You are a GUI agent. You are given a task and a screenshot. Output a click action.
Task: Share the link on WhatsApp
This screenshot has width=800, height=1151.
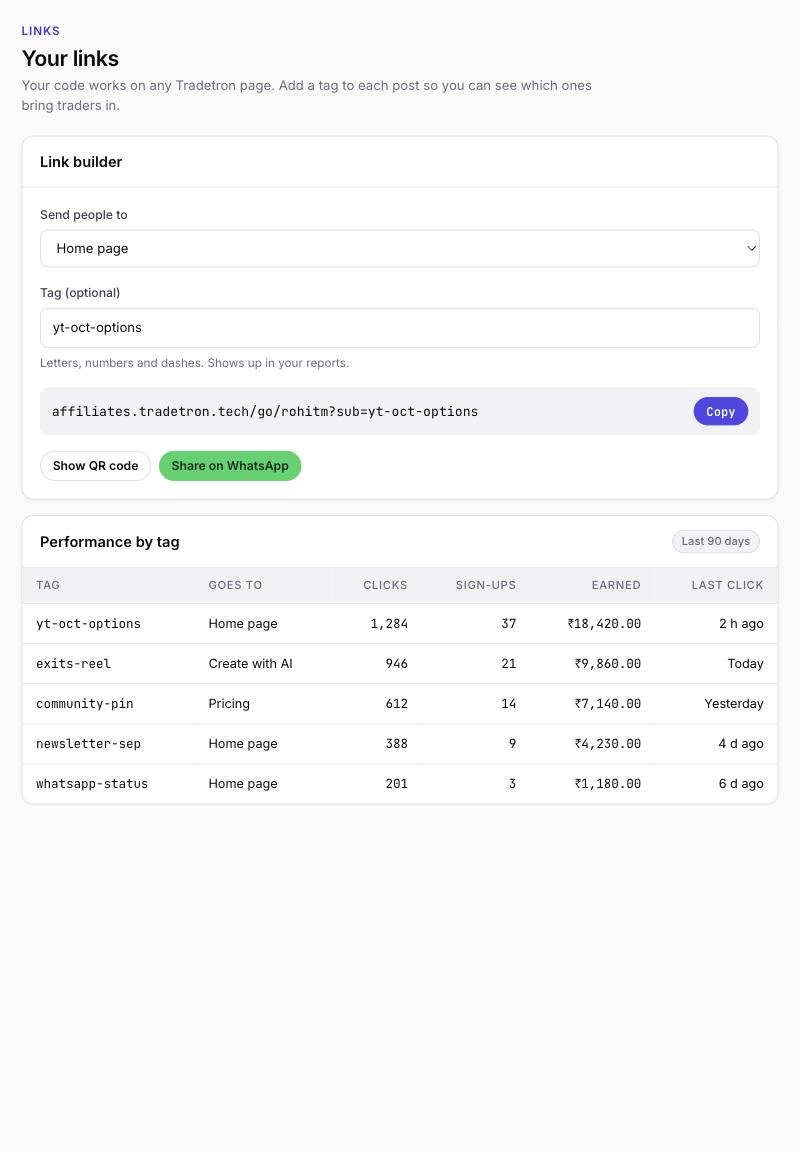(x=230, y=465)
